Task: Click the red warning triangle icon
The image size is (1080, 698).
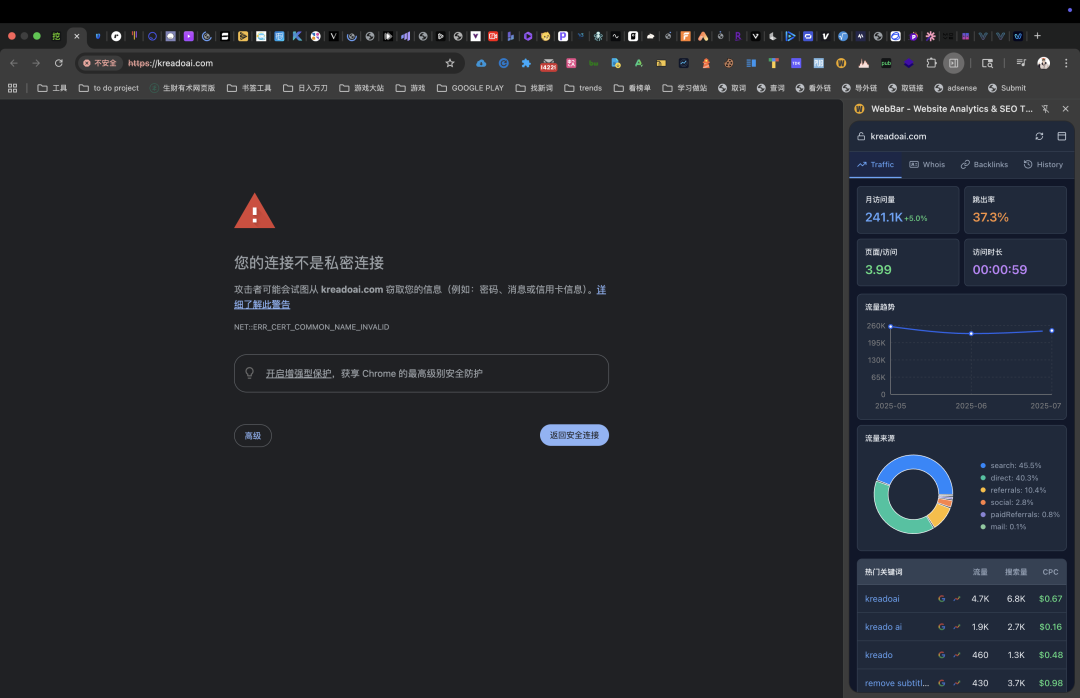Action: click(x=254, y=211)
